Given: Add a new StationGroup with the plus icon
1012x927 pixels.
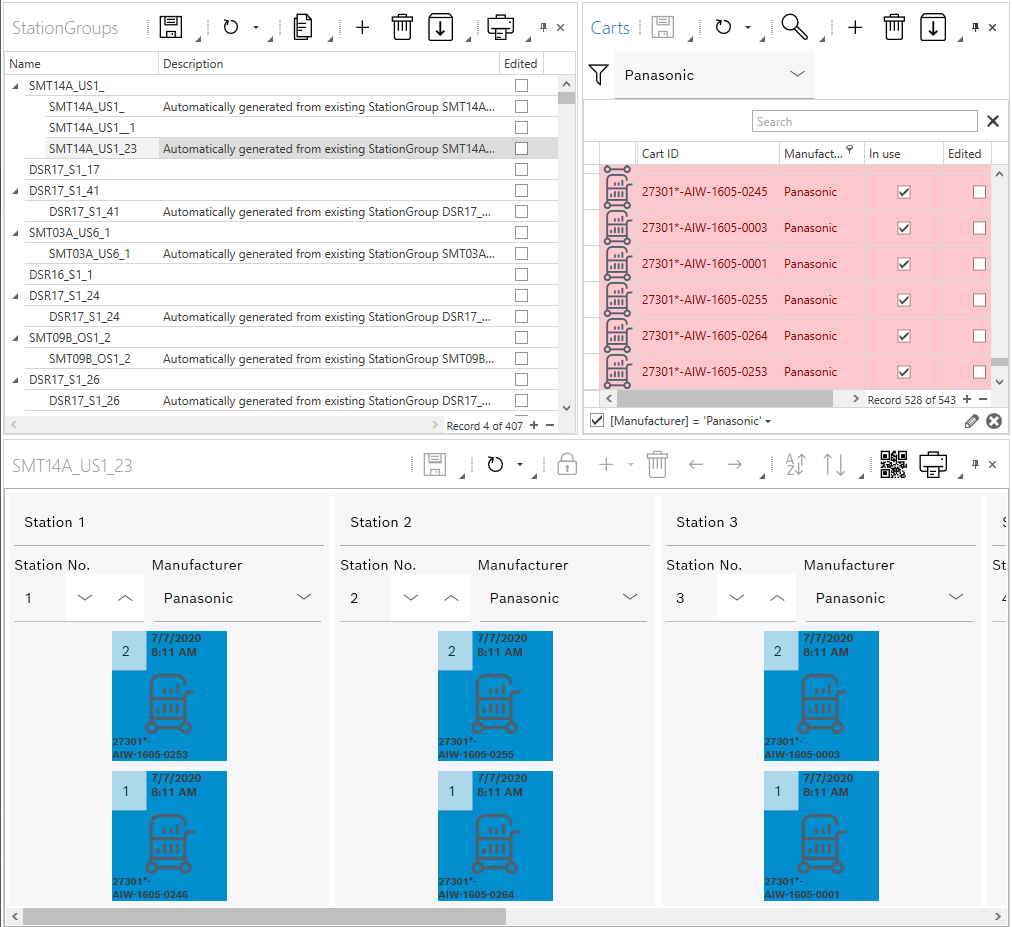Looking at the screenshot, I should coord(363,27).
